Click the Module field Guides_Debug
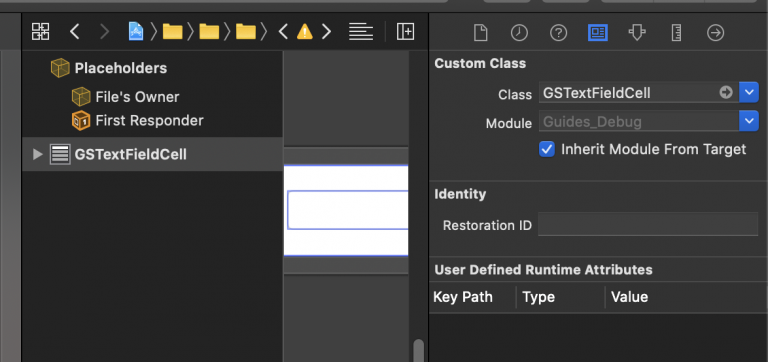Viewport: 768px width, 362px height. tap(639, 121)
